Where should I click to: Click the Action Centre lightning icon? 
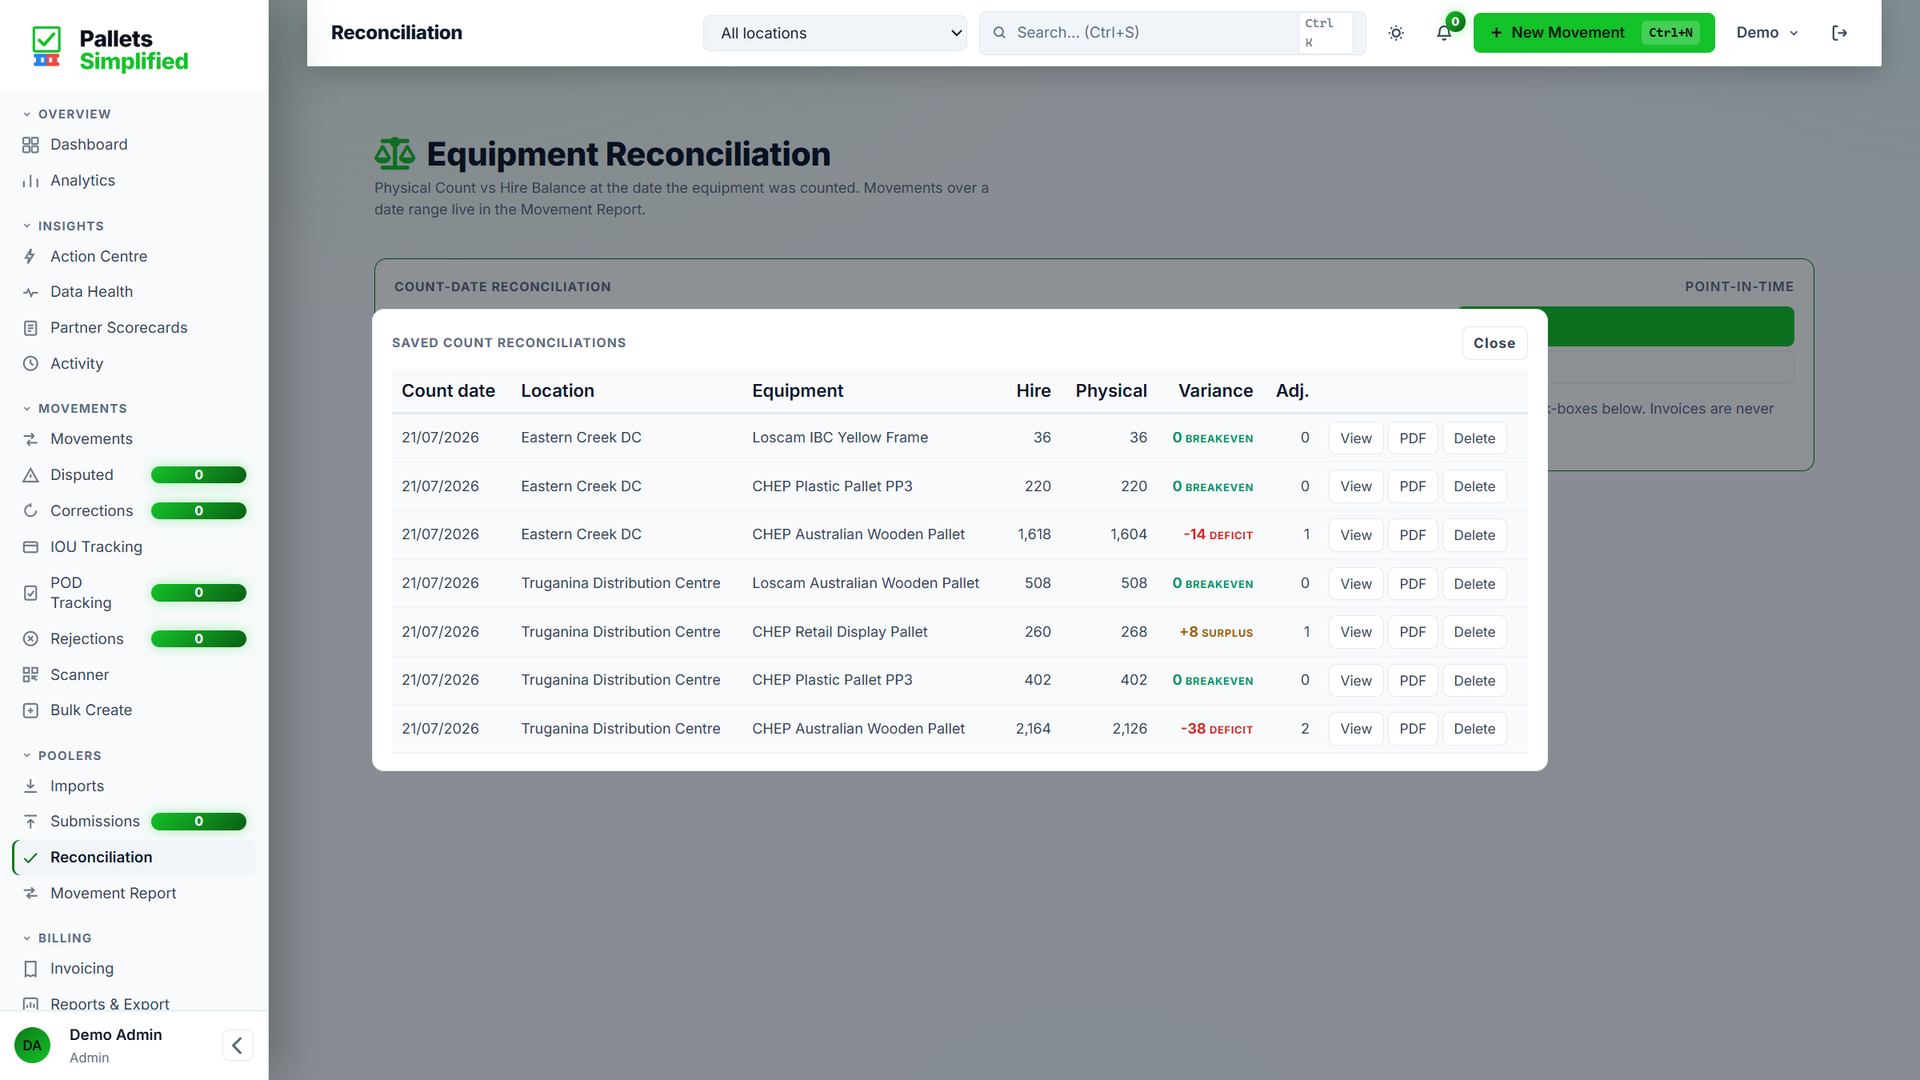tap(30, 257)
